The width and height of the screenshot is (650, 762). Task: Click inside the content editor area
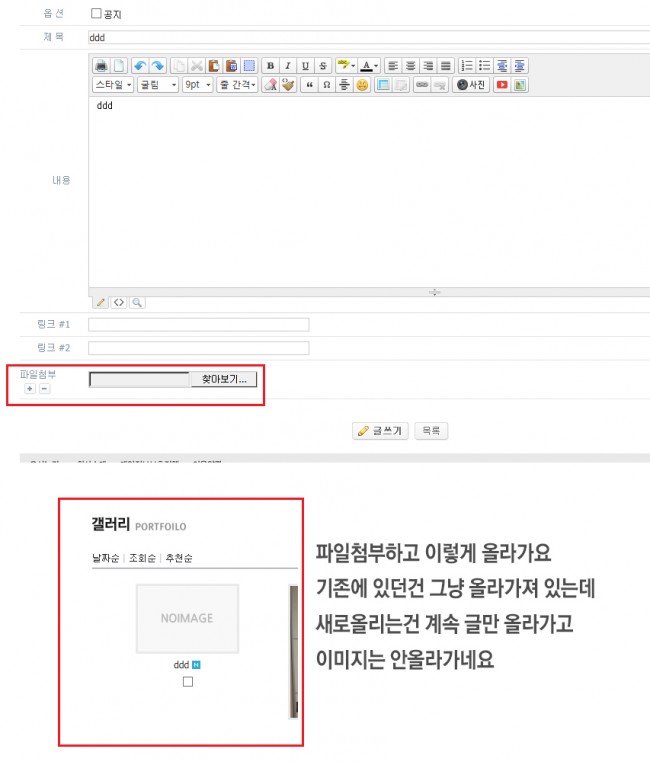369,192
